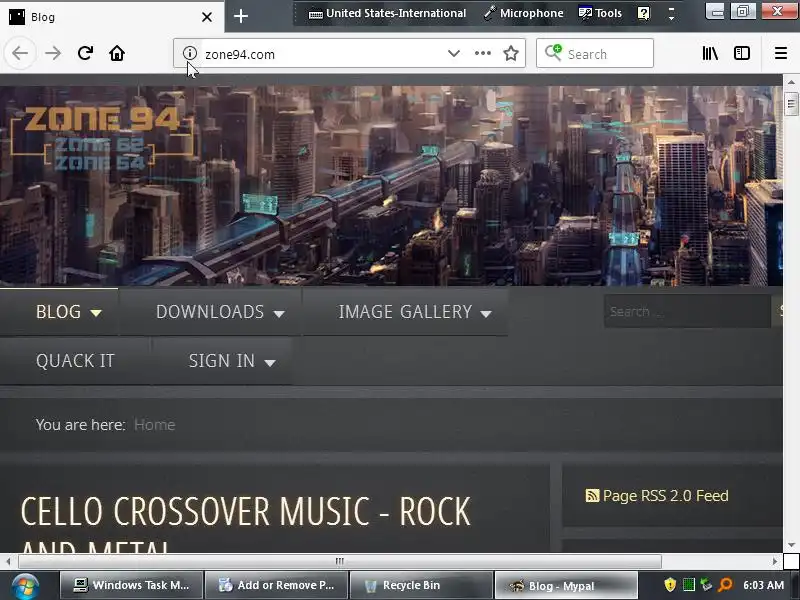Toggle the sidebar view
The width and height of the screenshot is (800, 600).
tap(742, 53)
